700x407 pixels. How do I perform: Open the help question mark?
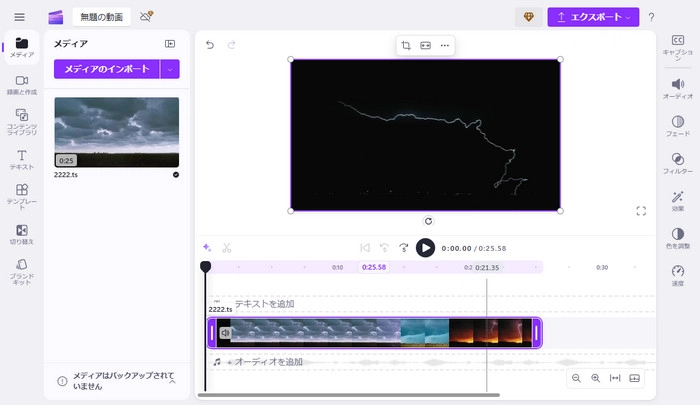click(x=651, y=17)
